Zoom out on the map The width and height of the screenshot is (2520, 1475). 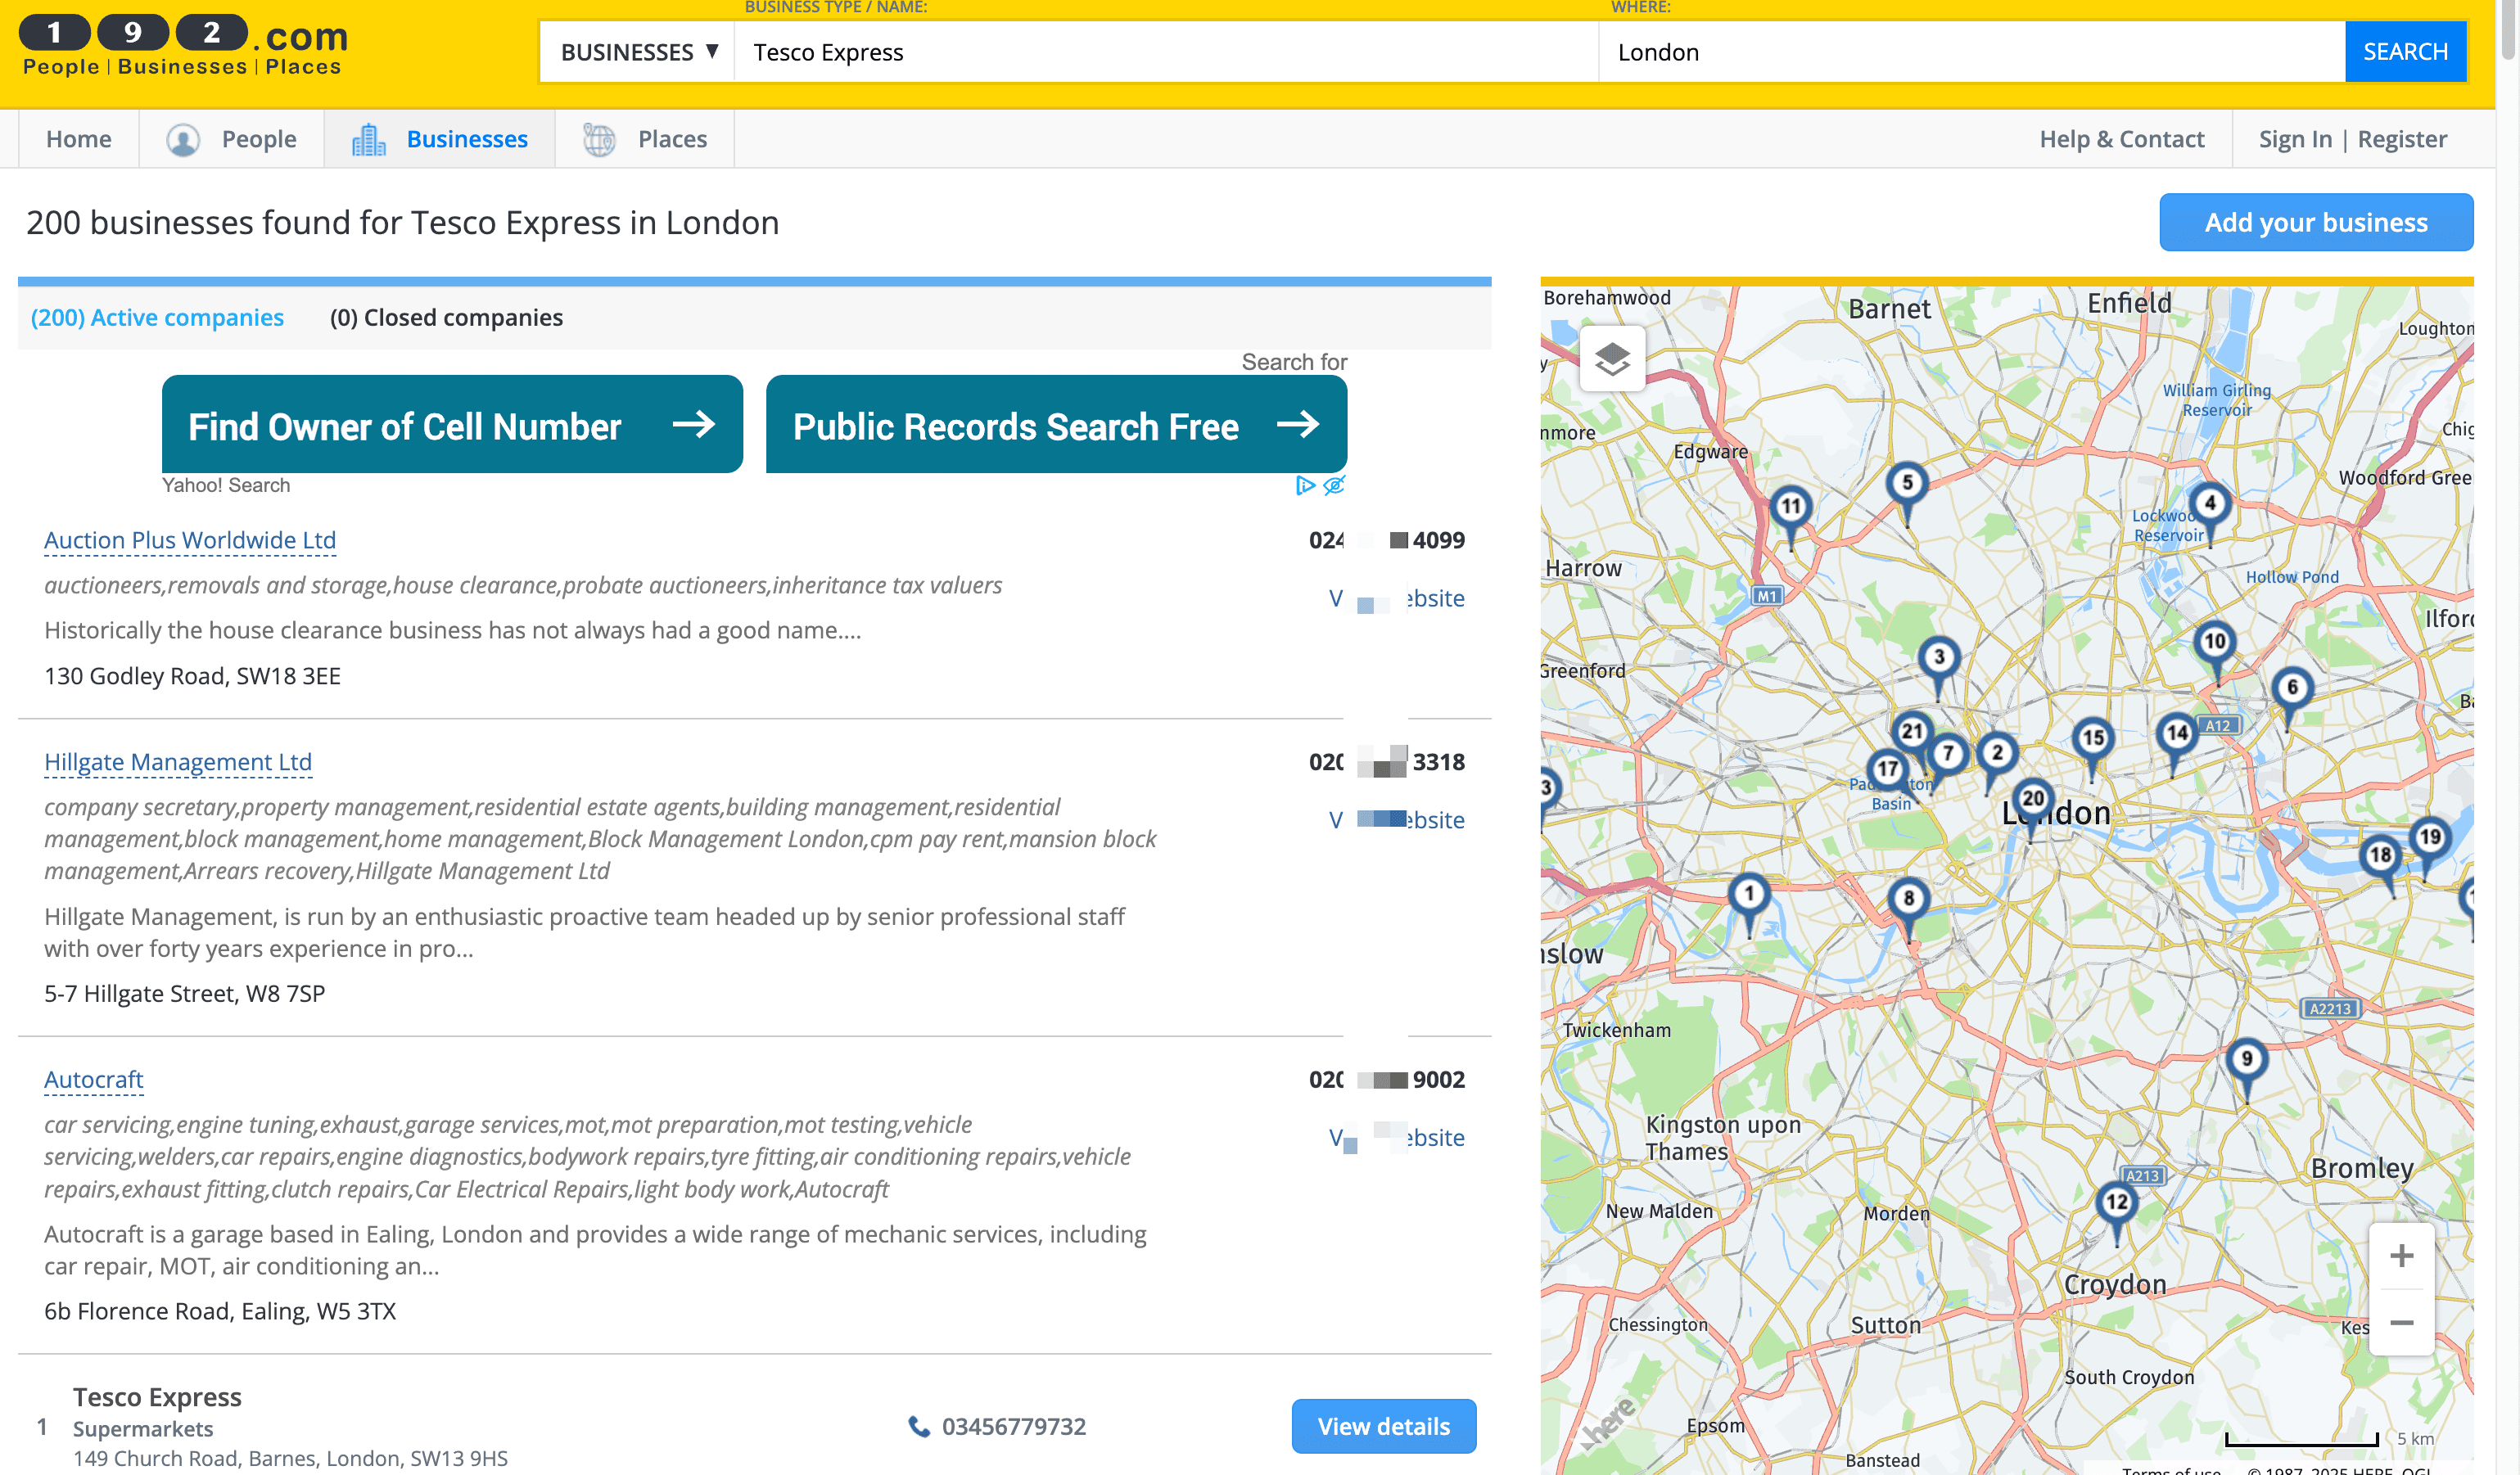pyautogui.click(x=2401, y=1323)
